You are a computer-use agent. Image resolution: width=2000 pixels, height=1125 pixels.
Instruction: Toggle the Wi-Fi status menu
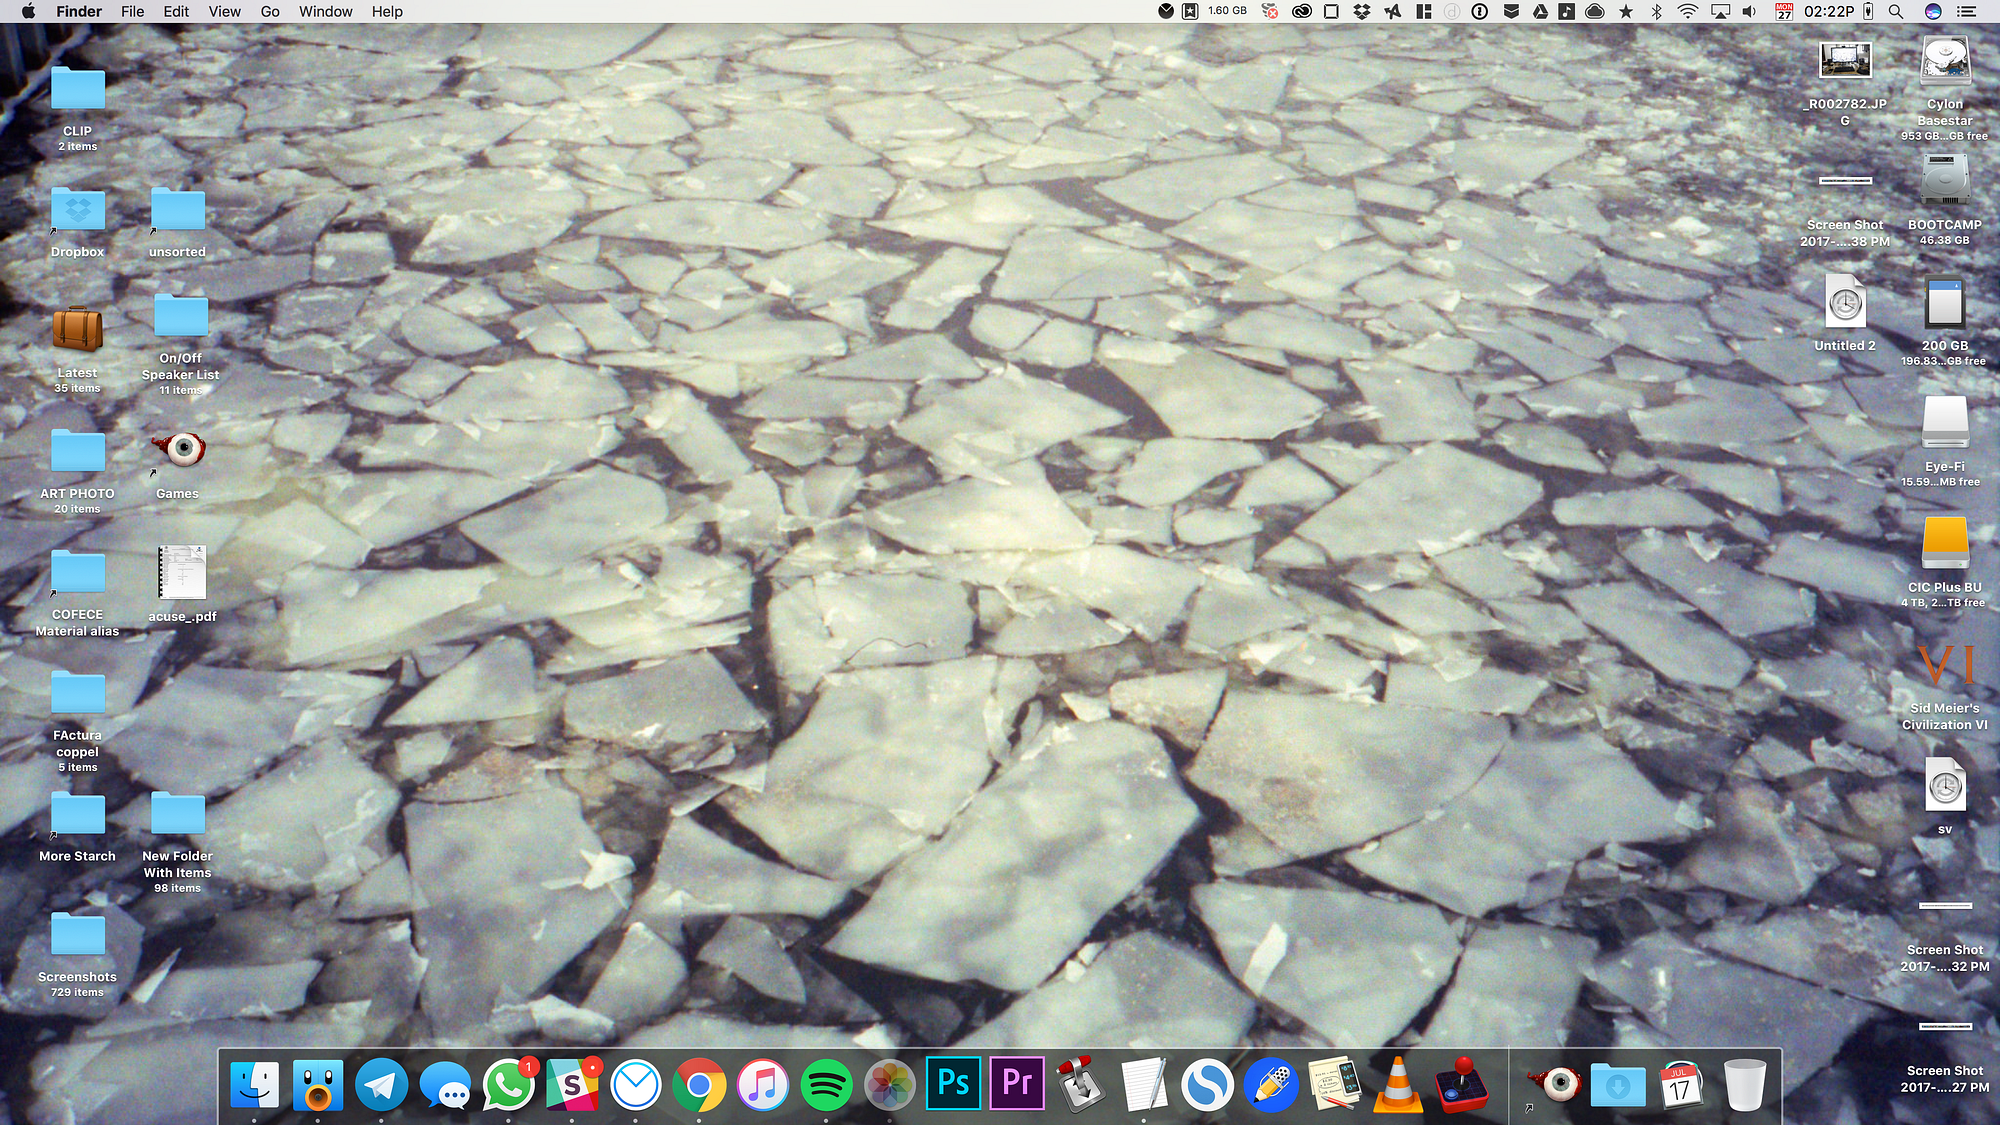pos(1688,12)
